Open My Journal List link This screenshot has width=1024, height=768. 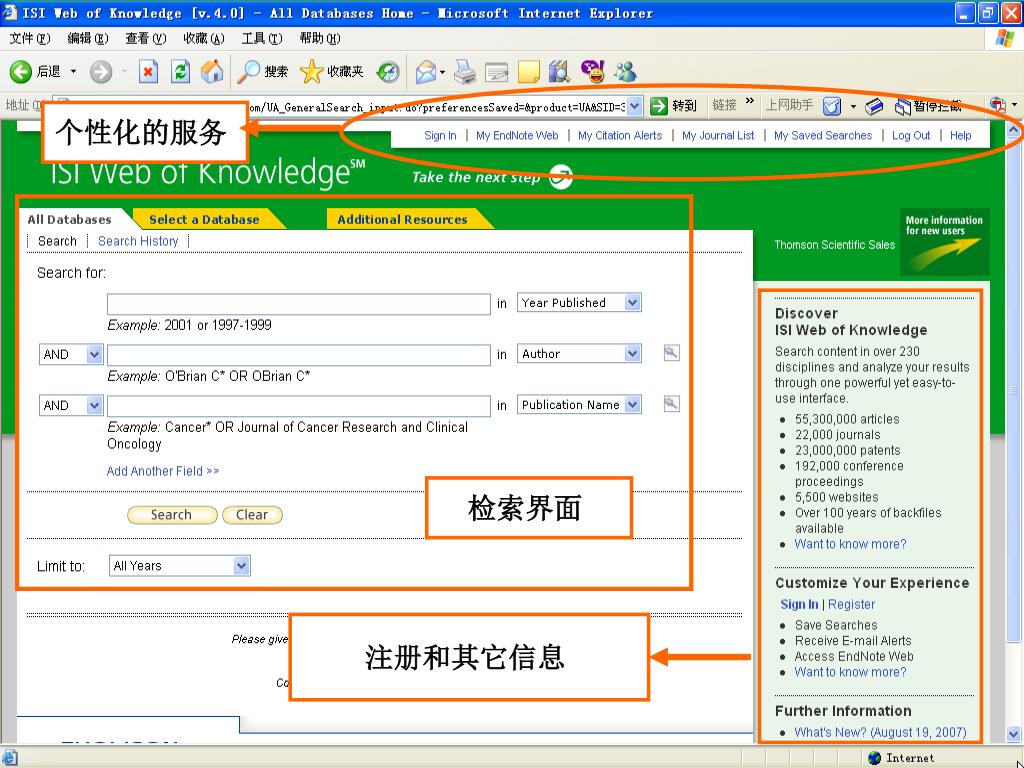[x=718, y=135]
